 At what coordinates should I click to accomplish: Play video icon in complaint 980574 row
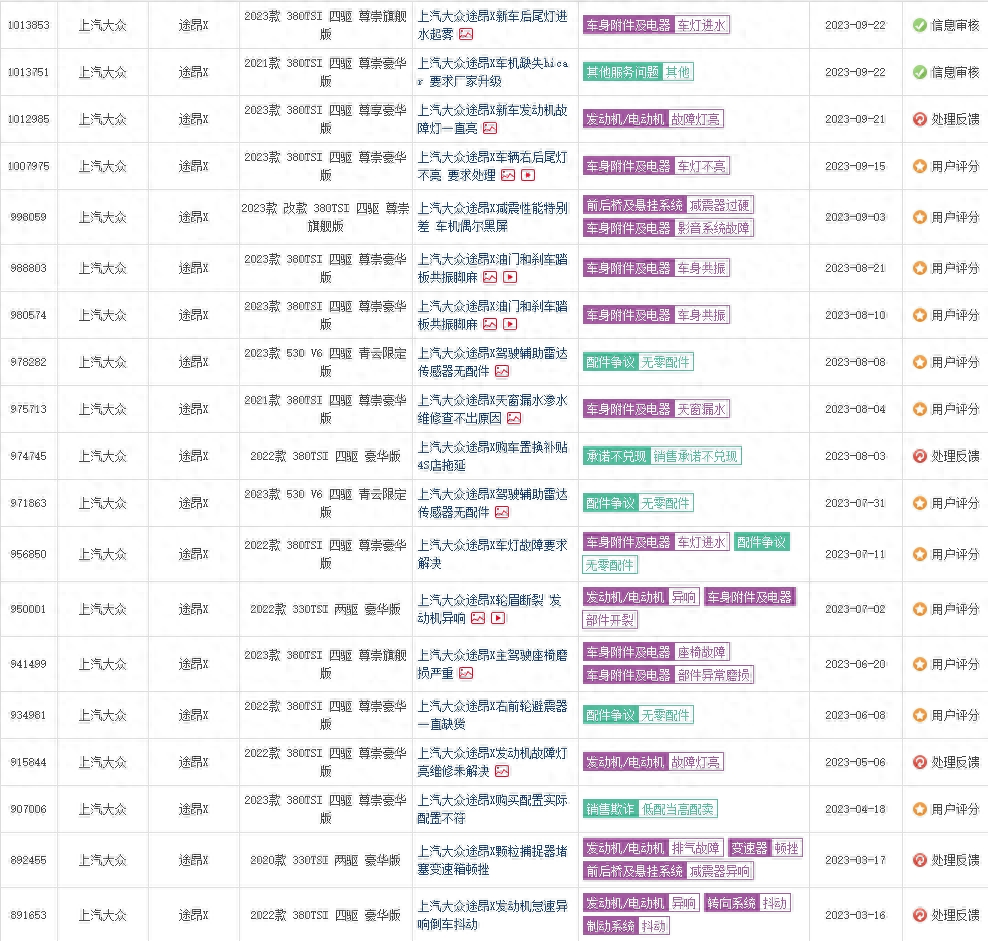pyautogui.click(x=510, y=324)
